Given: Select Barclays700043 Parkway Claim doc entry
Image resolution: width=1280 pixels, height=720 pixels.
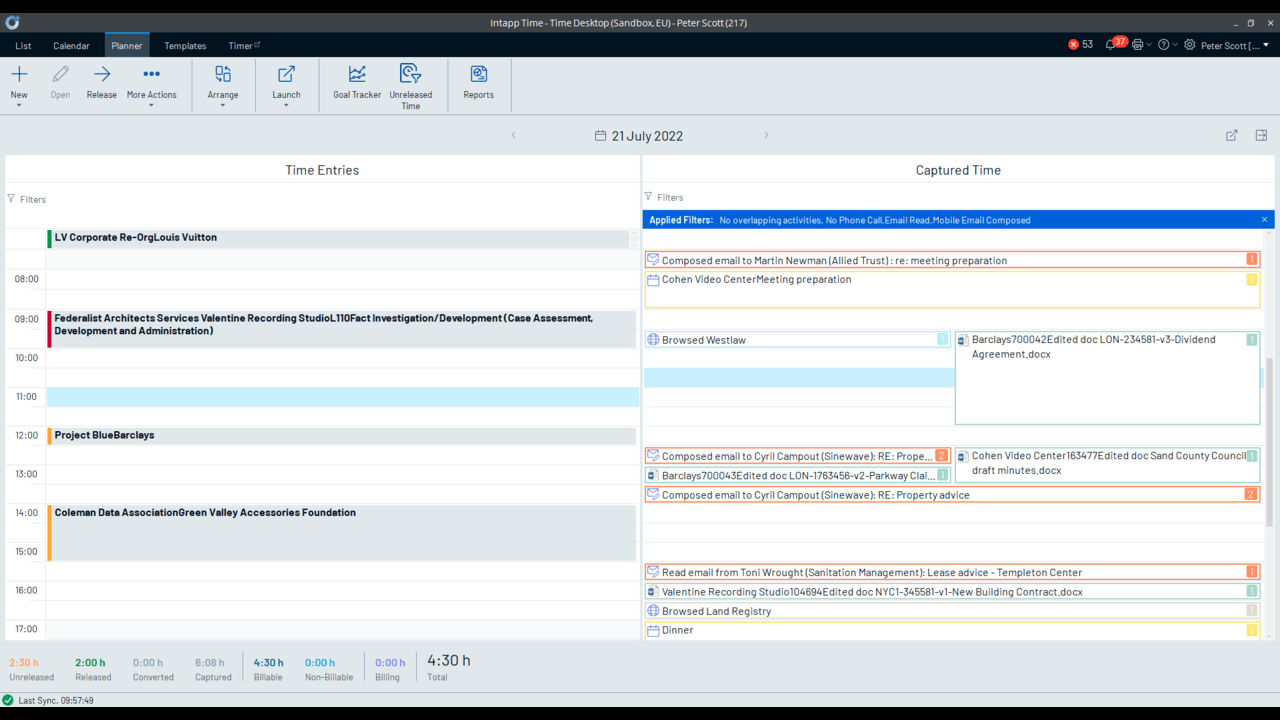Looking at the screenshot, I should tap(797, 476).
